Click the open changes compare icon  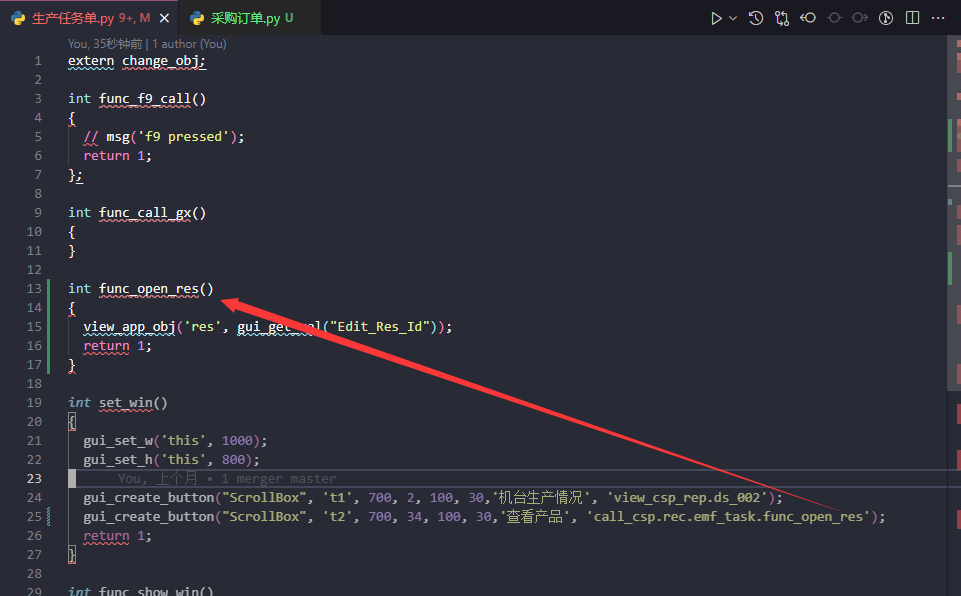782,18
